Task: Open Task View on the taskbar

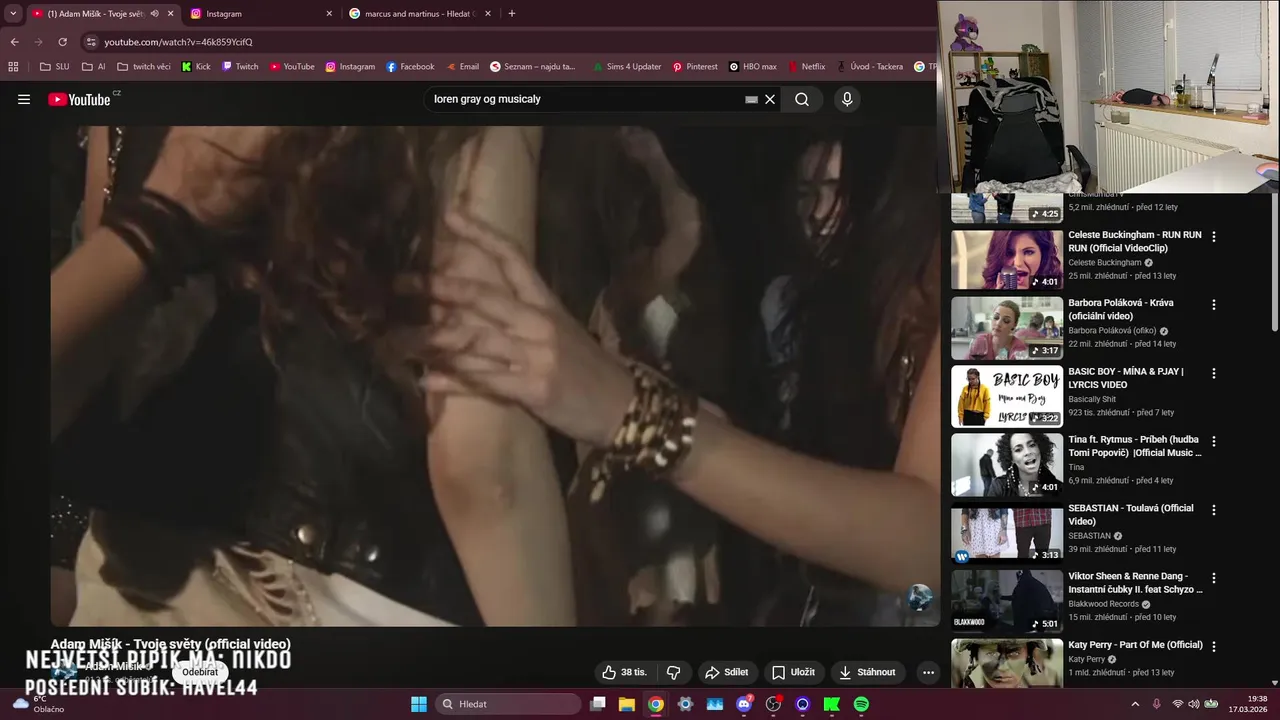Action: coord(598,704)
